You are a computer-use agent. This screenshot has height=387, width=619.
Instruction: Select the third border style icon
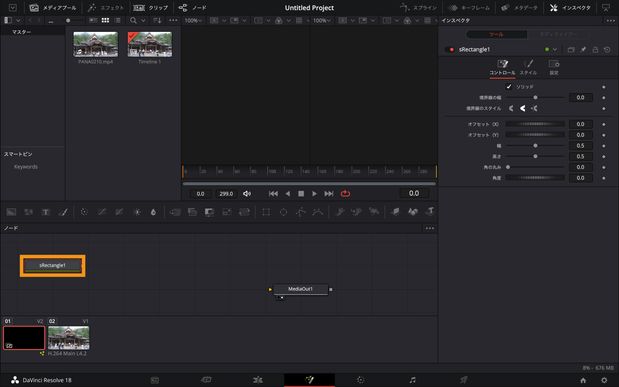point(534,108)
